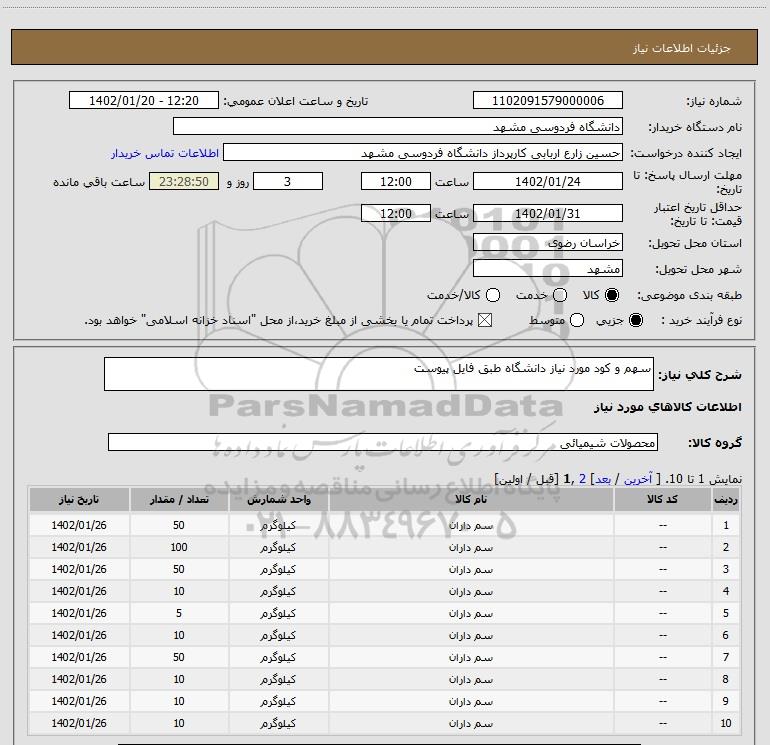770x745 pixels.
Task: Toggle the اسناد خزانه اسلامی payment checkbox
Action: [x=485, y=320]
